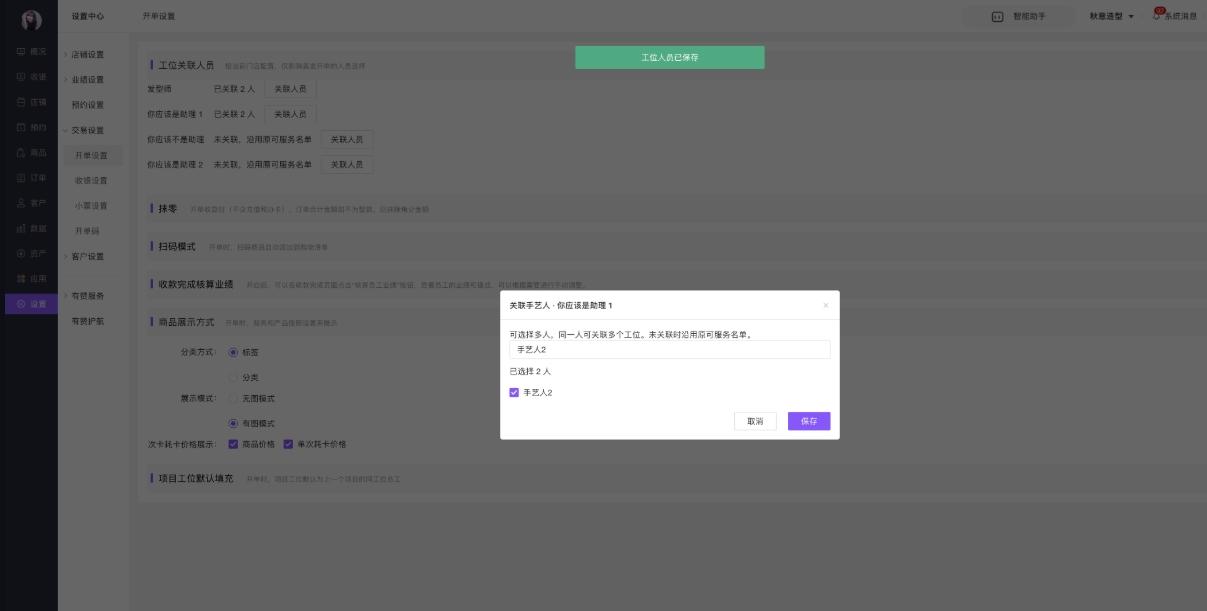Click 保存 to save the dialog
This screenshot has height=611, width=1207.
(x=809, y=422)
